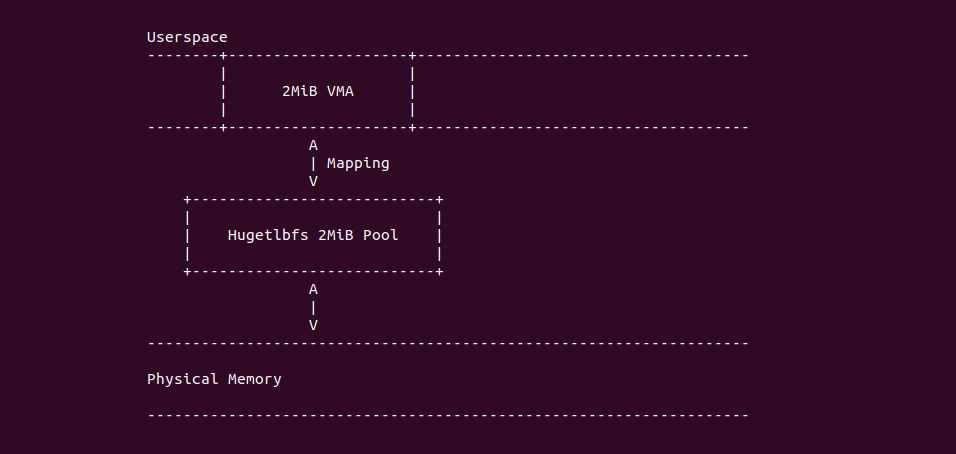Viewport: 956px width, 454px height.
Task: Click bottom-left plus corner of Hugetlbfs box
Action: click(187, 271)
